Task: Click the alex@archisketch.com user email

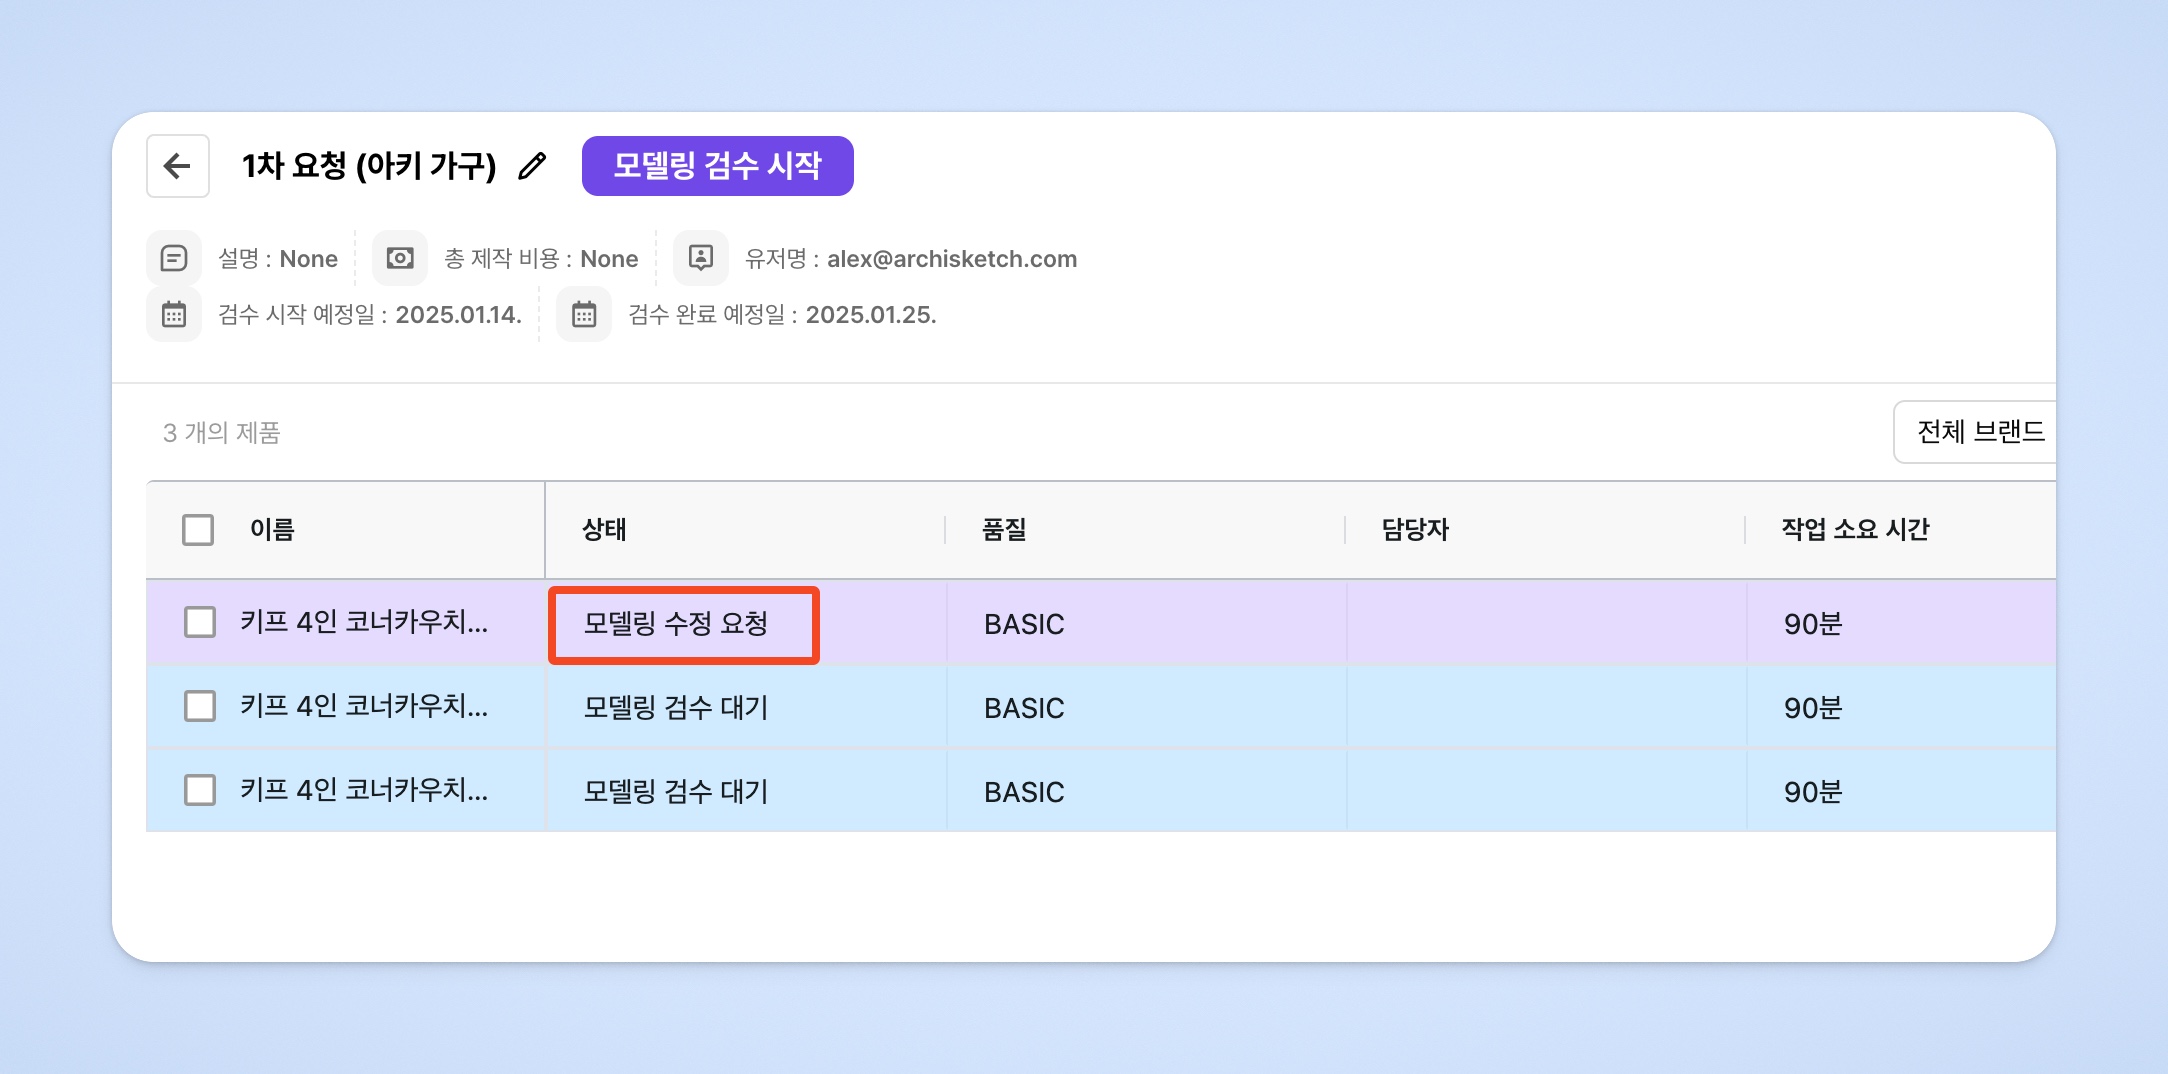Action: coord(951,259)
